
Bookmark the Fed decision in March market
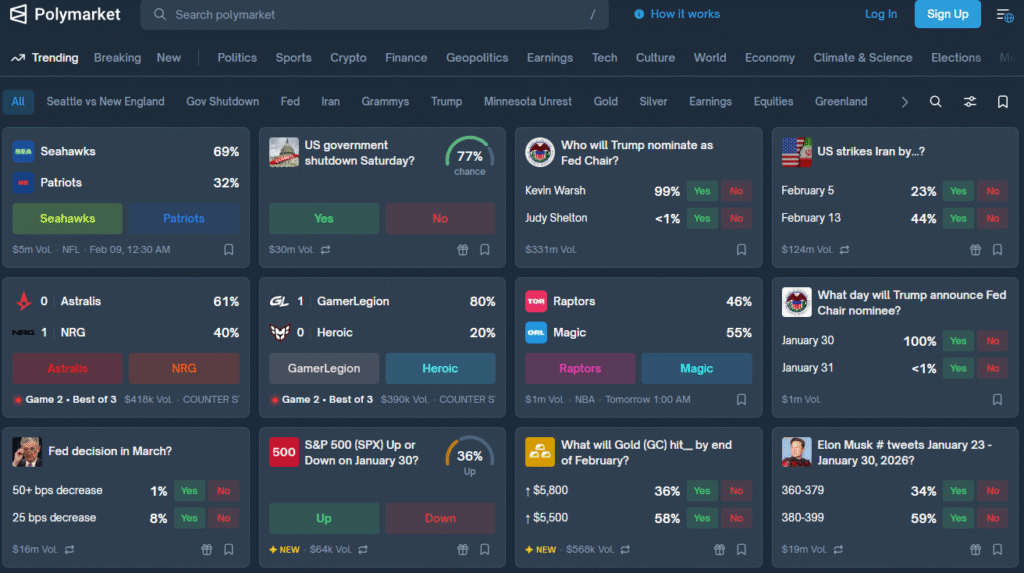(x=229, y=549)
